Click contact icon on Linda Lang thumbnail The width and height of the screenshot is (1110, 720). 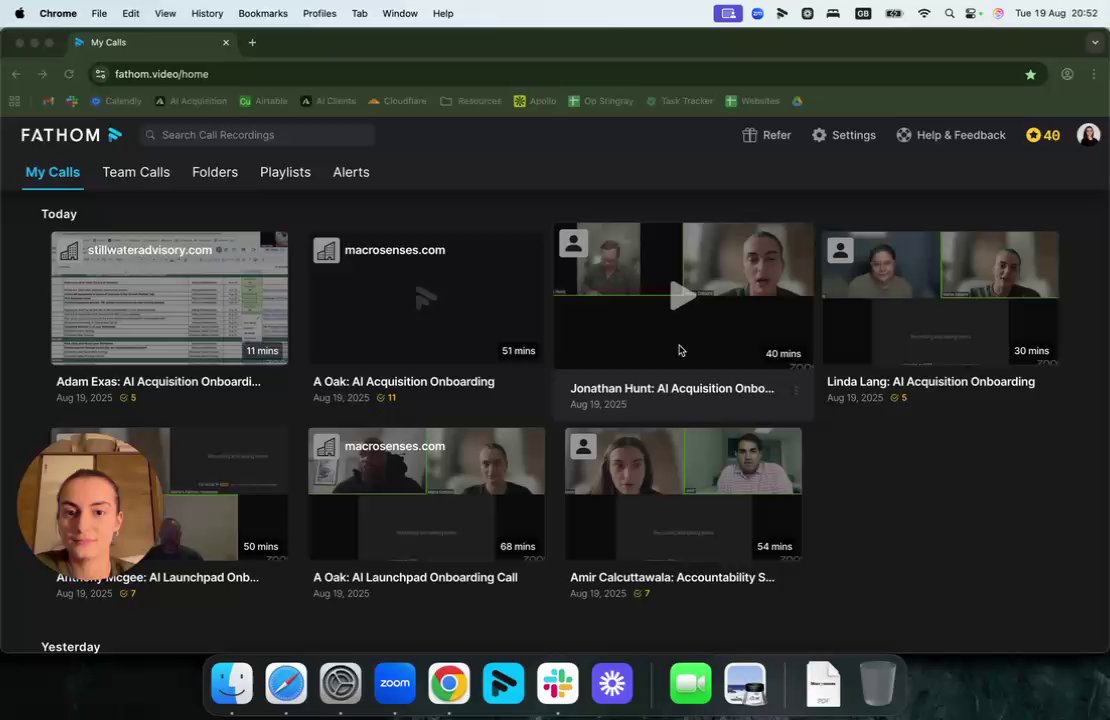pos(840,250)
